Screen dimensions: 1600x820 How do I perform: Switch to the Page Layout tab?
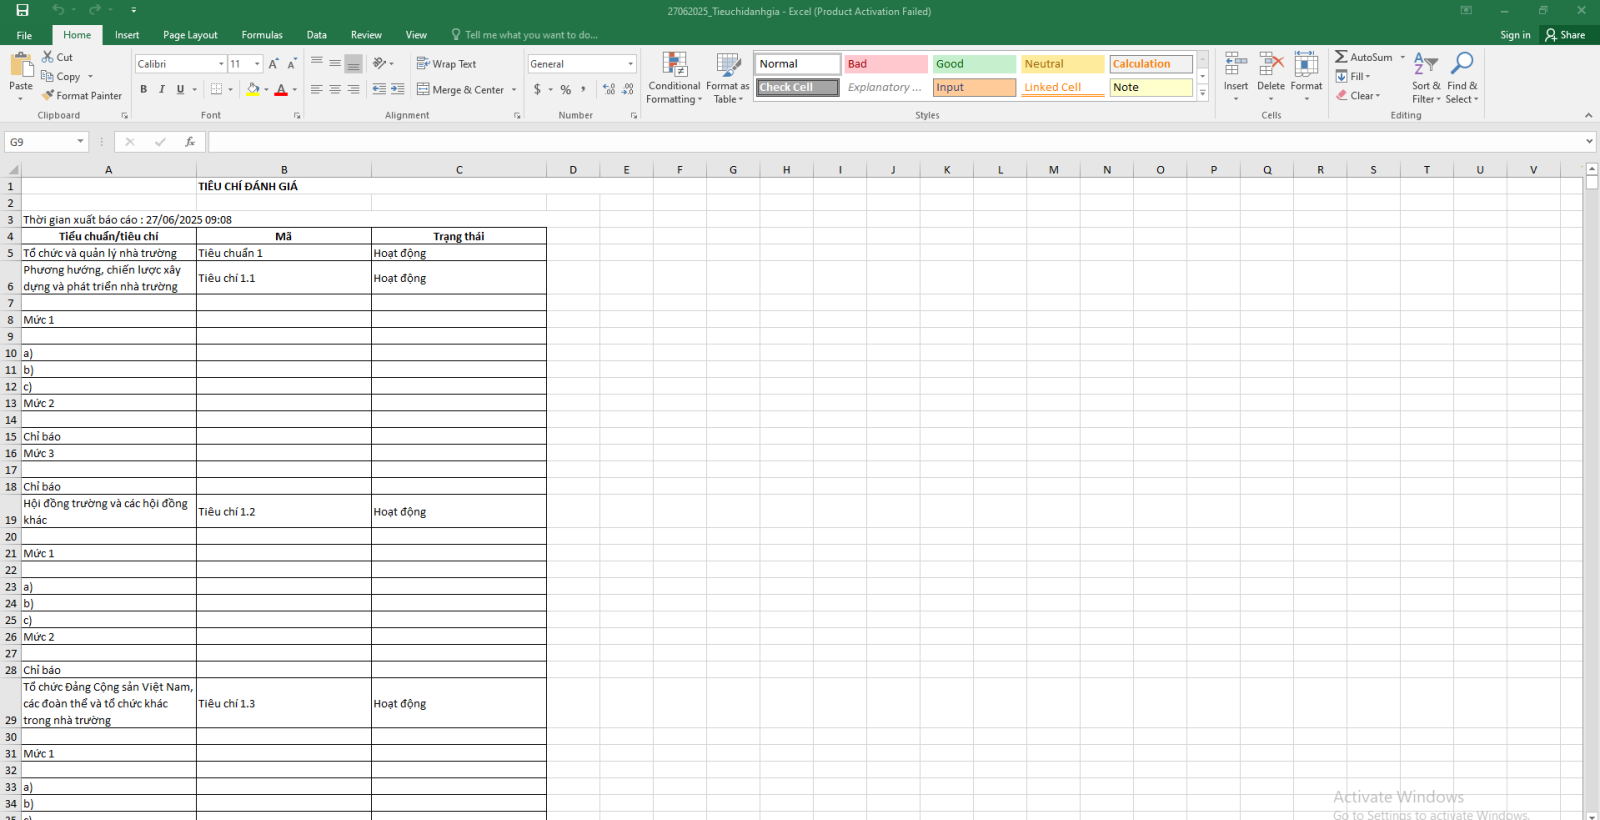click(190, 35)
